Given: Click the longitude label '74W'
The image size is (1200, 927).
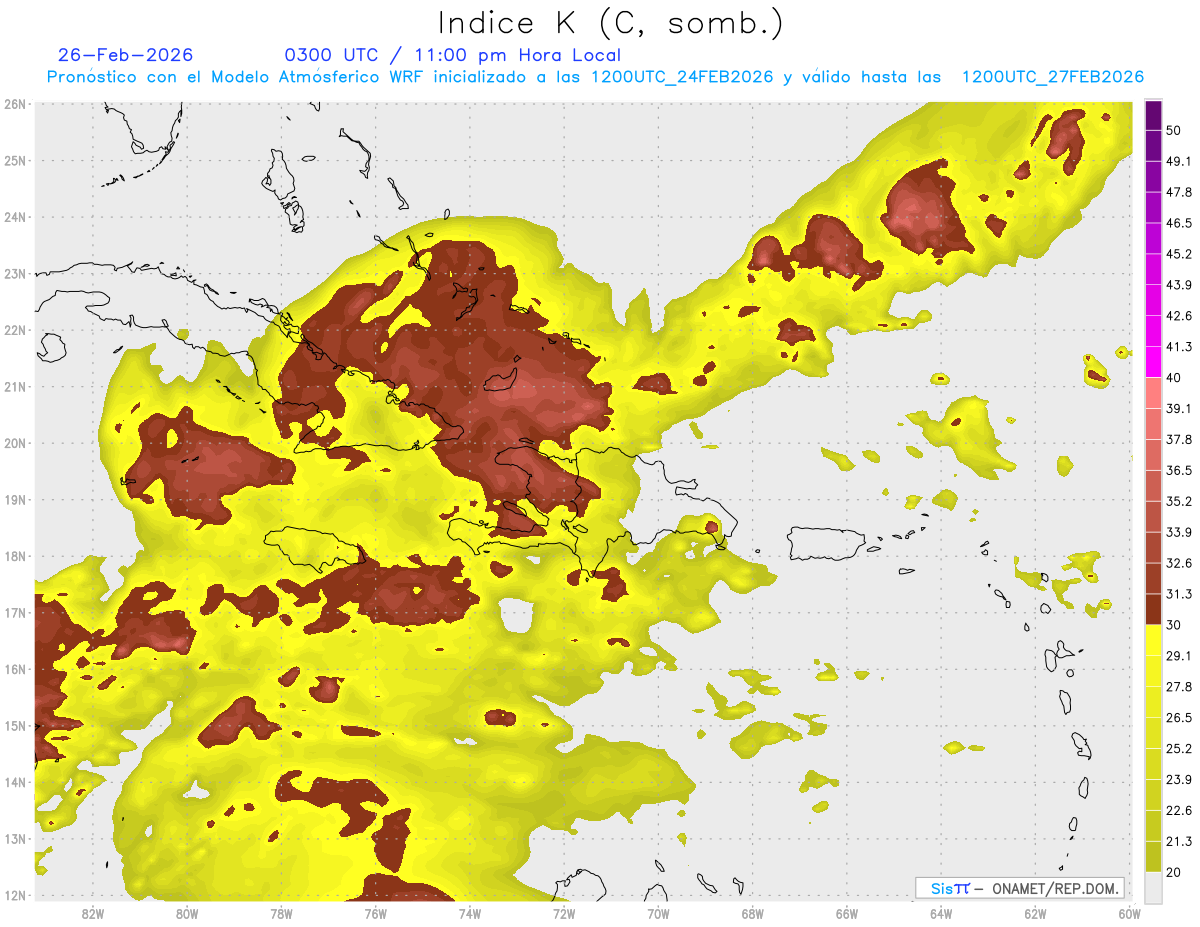Looking at the screenshot, I should (x=469, y=913).
